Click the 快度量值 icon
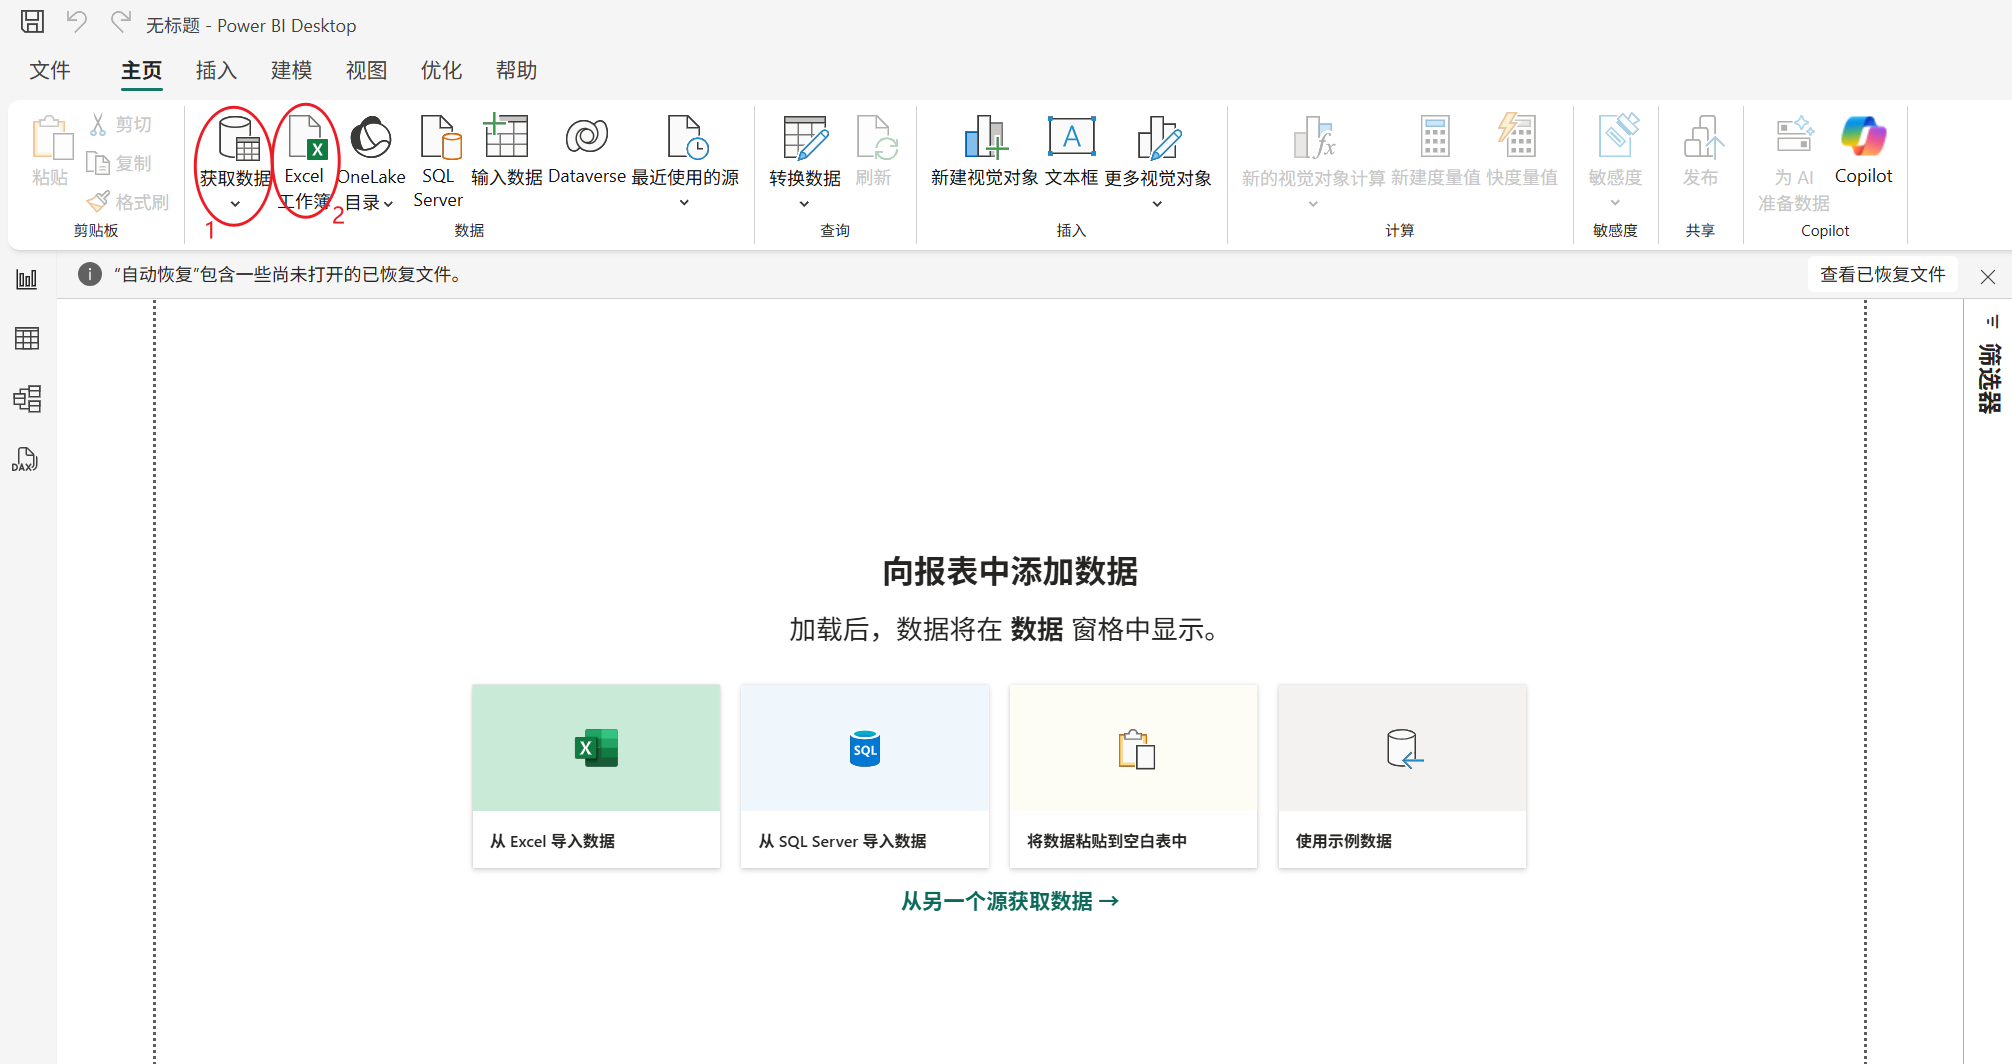This screenshot has width=2012, height=1064. tap(1518, 136)
